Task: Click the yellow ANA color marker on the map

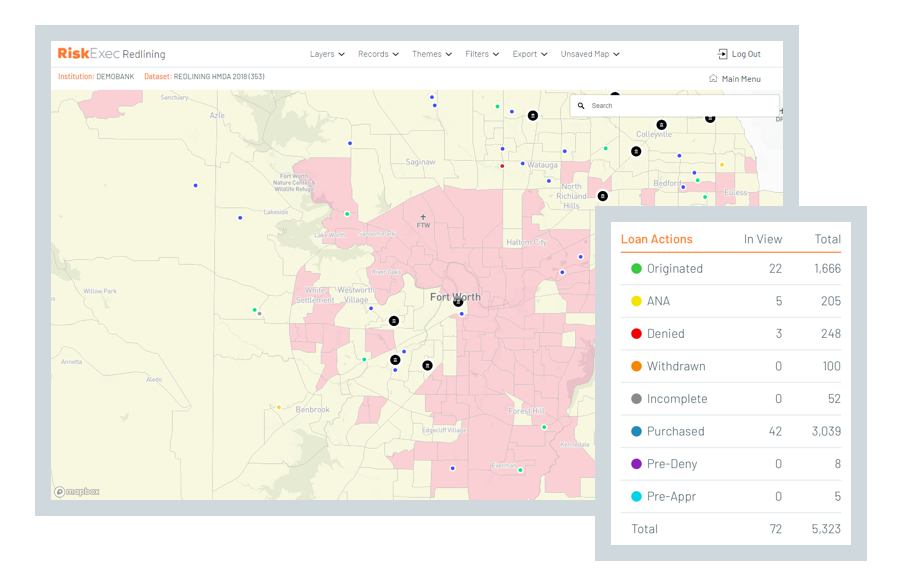Action: tap(278, 407)
